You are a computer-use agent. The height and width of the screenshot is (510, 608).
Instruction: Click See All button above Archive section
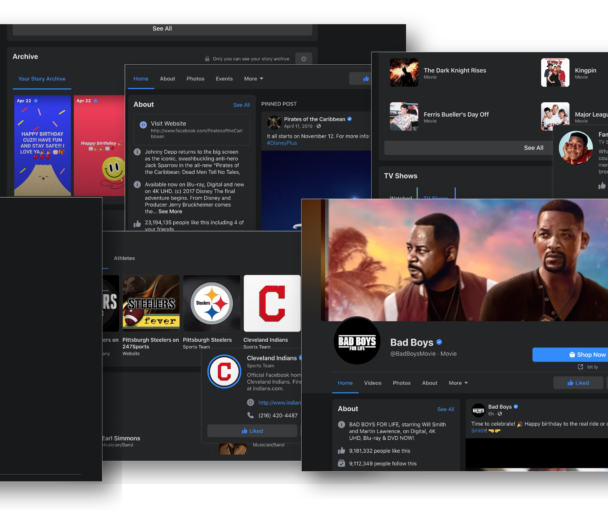pyautogui.click(x=162, y=29)
